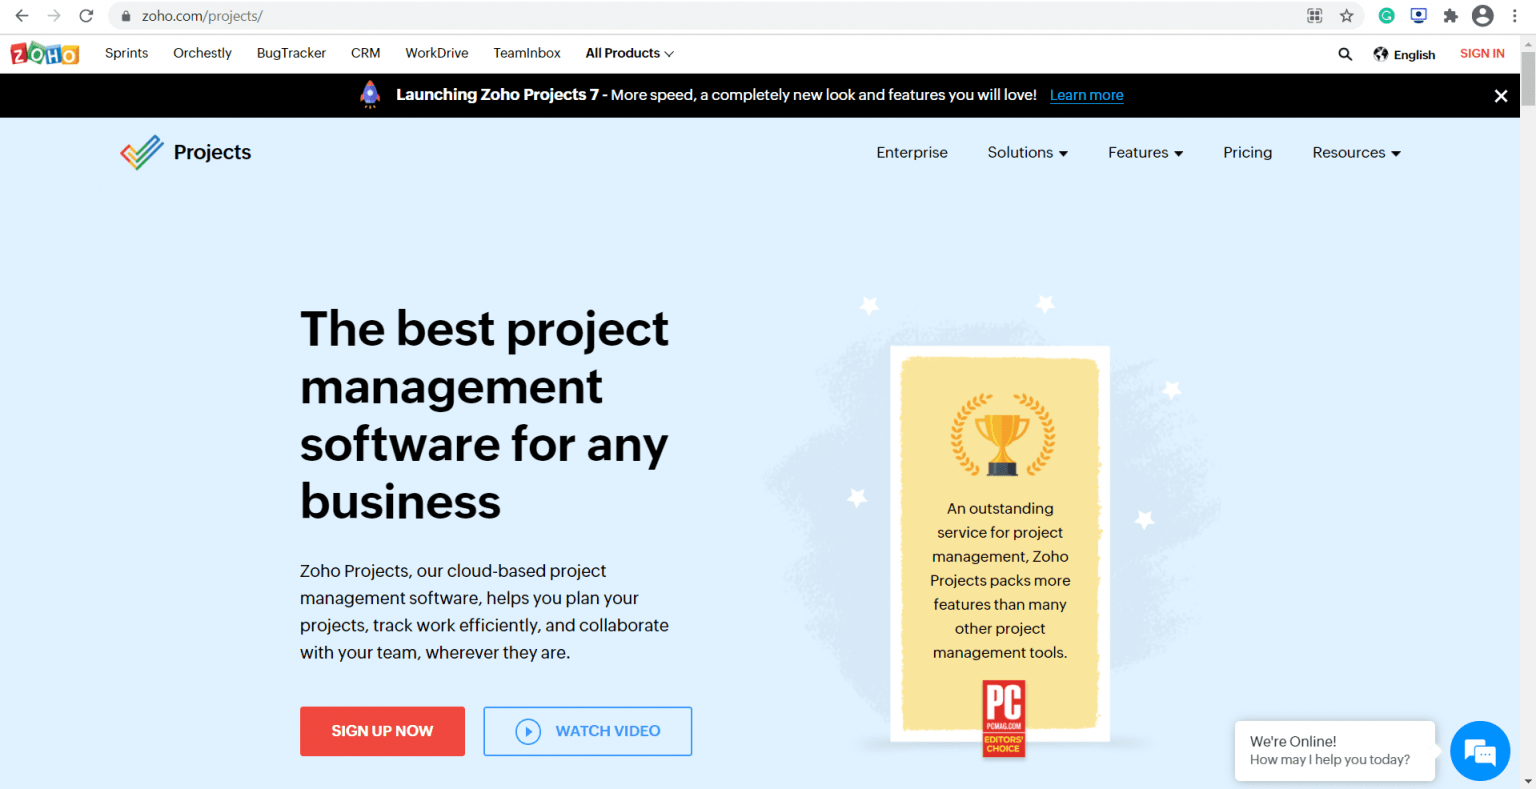
Task: Click the Zoho logo in the navigation bar
Action: pyautogui.click(x=44, y=53)
